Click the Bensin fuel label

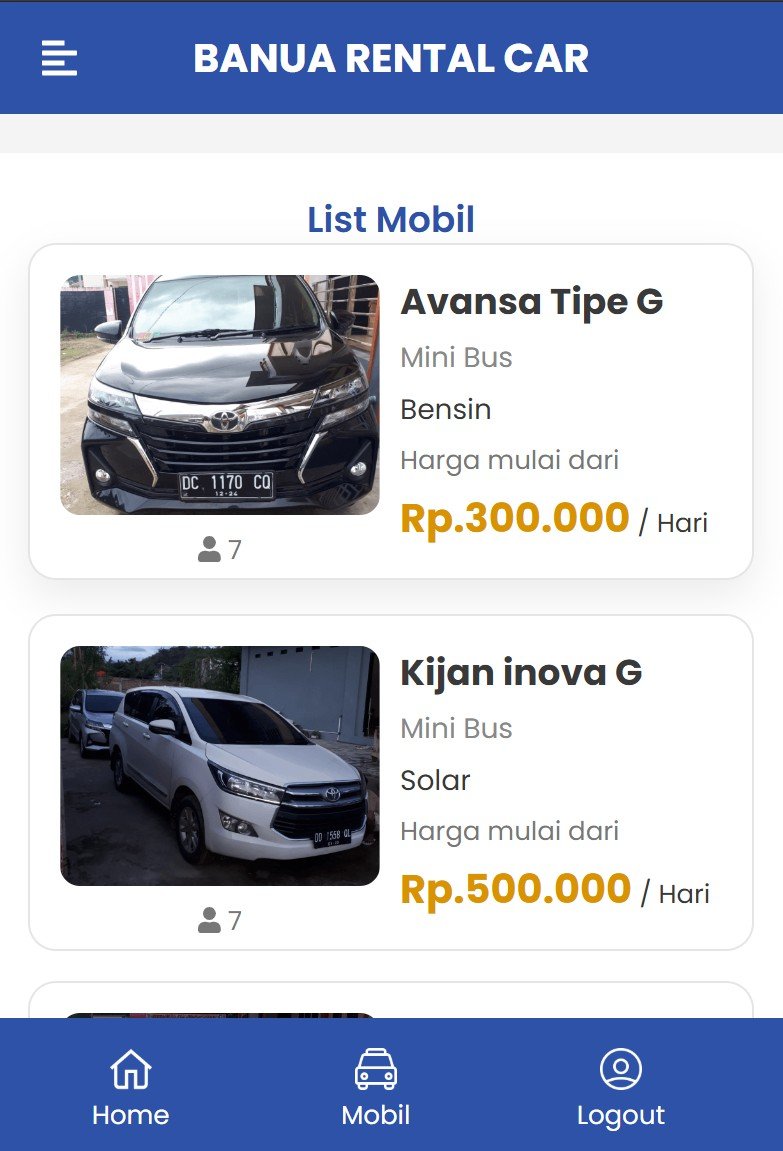click(446, 409)
